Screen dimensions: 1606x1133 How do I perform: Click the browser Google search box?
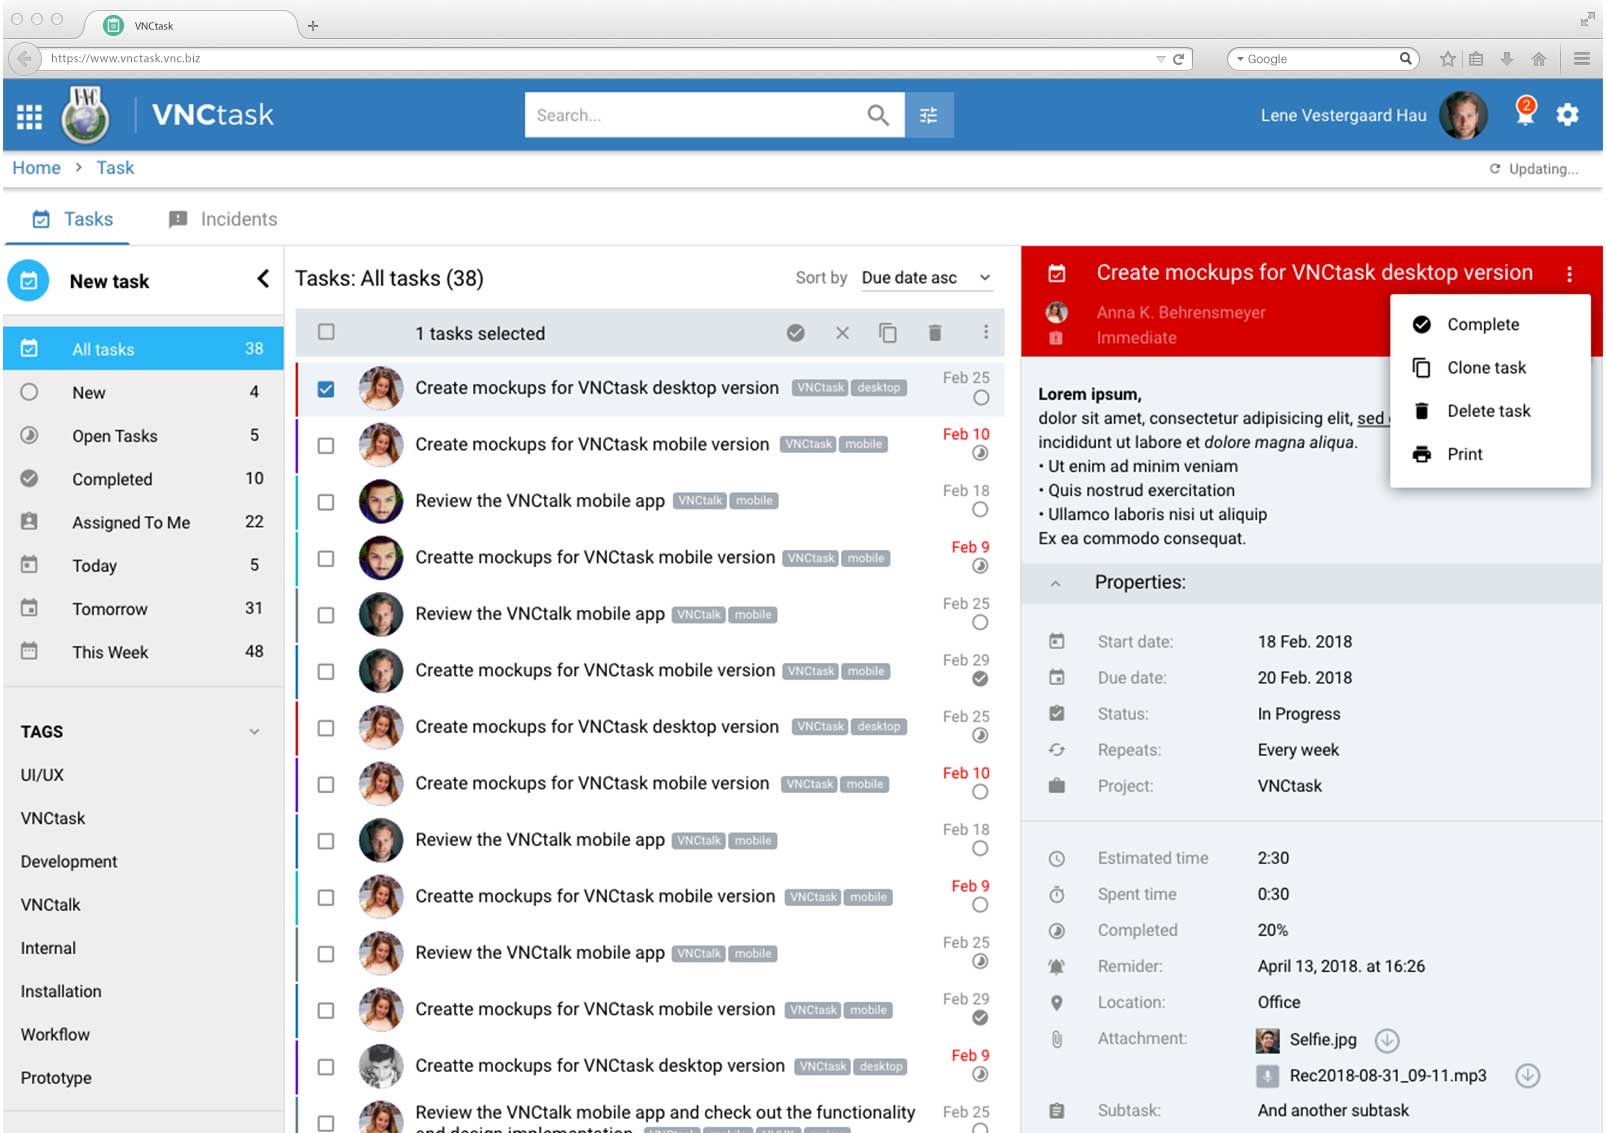pos(1324,59)
